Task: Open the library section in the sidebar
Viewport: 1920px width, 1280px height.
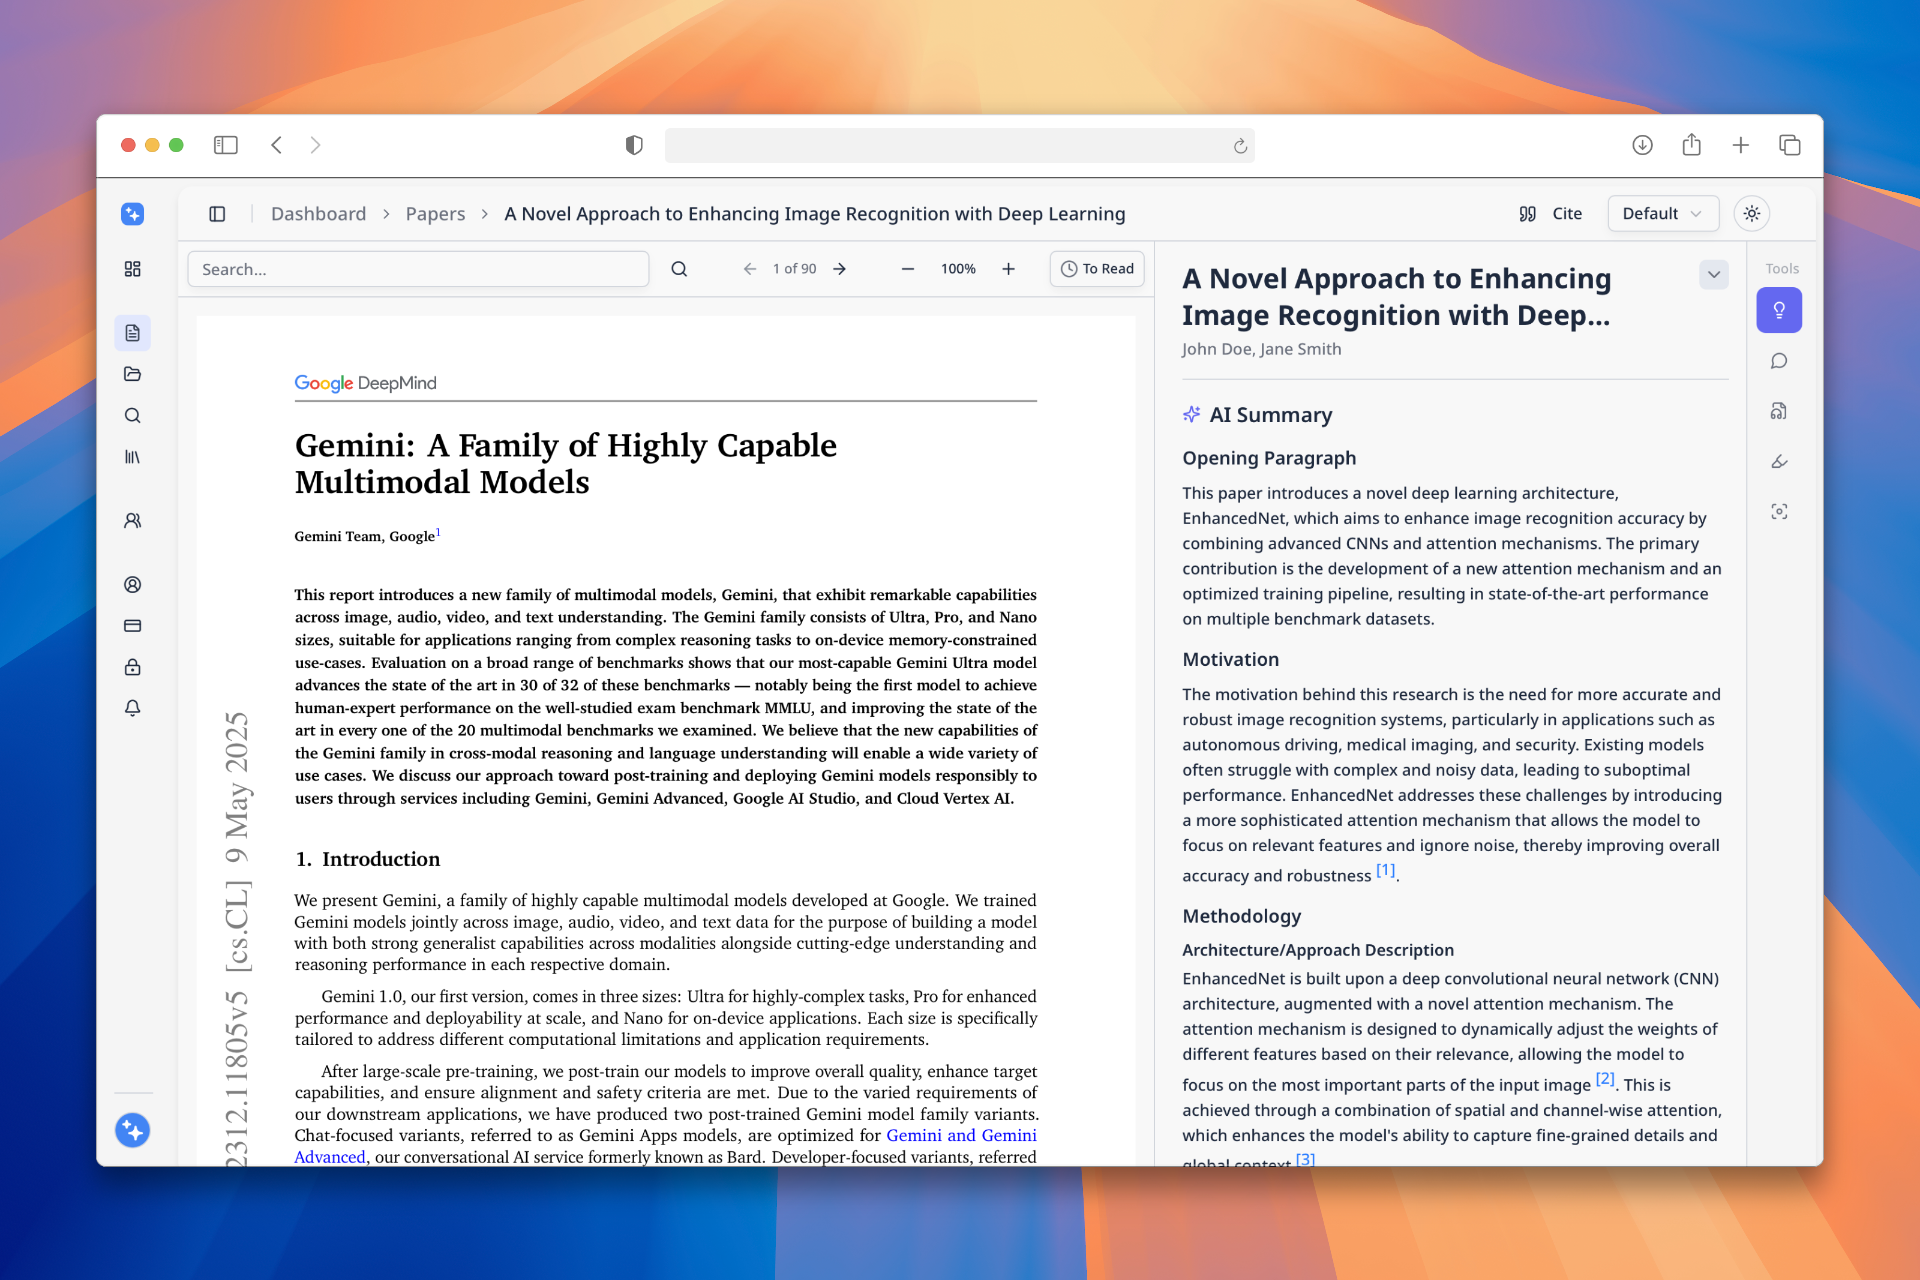Action: click(x=133, y=457)
